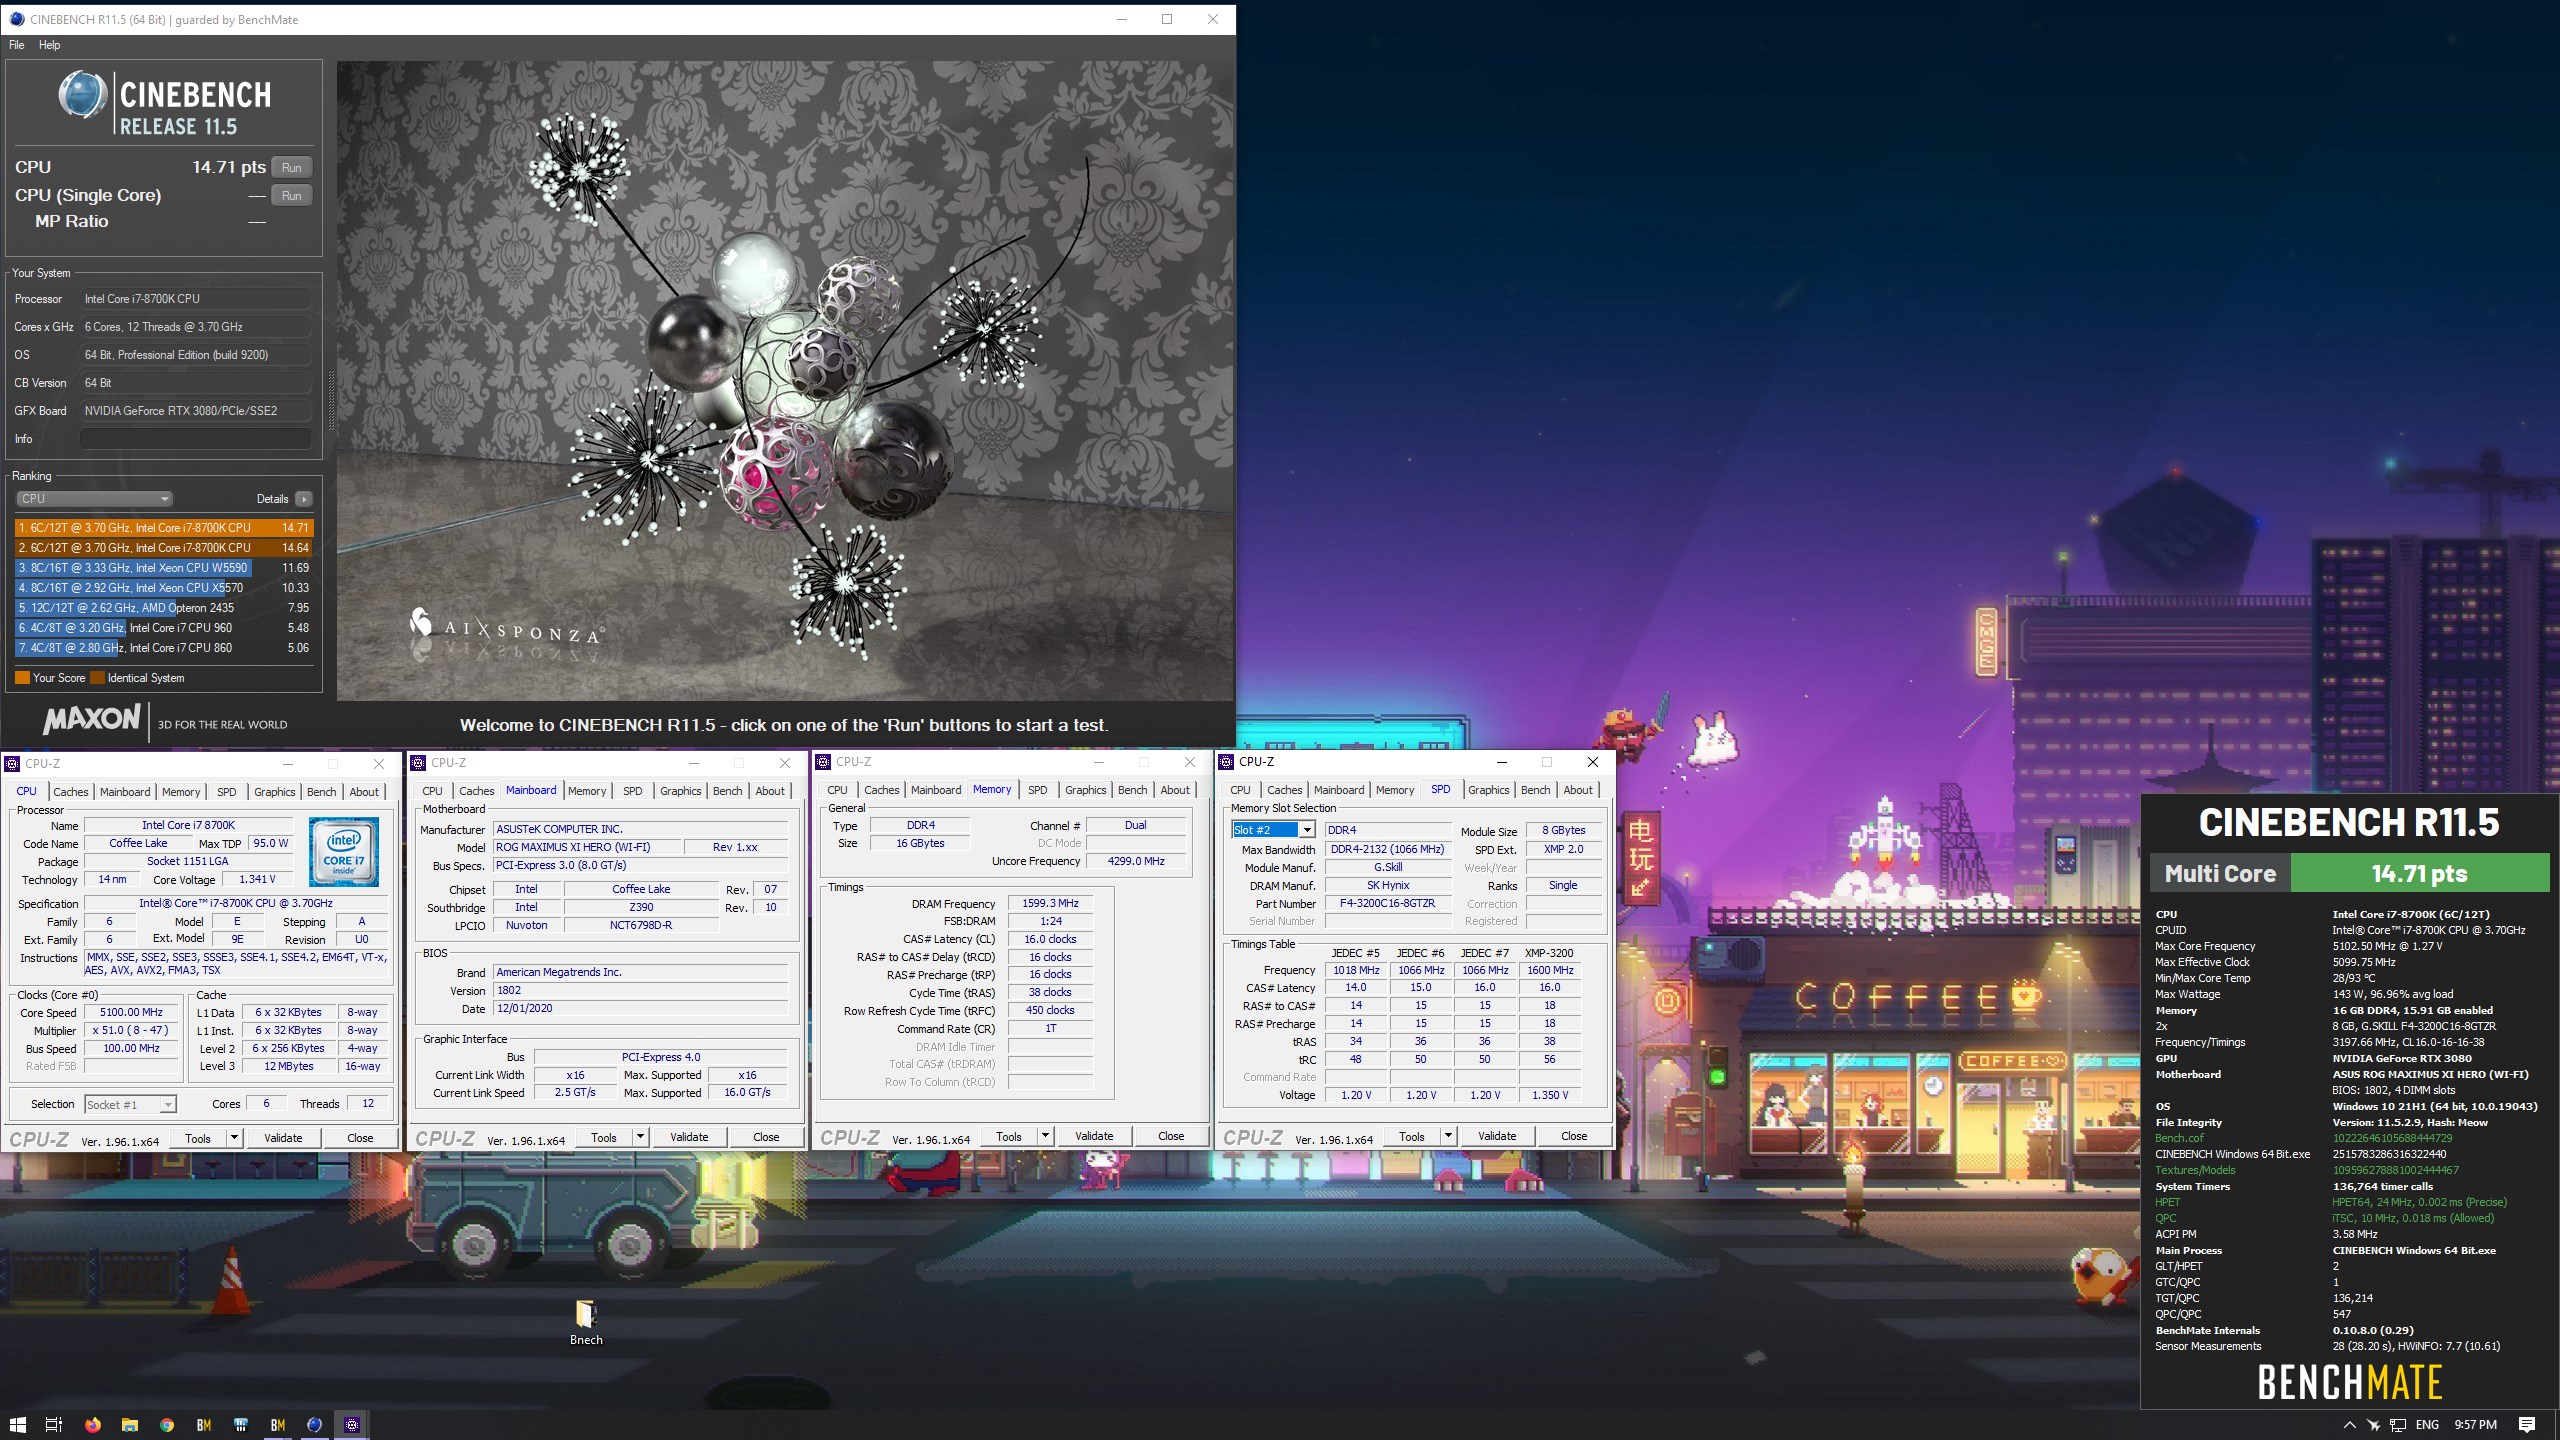The height and width of the screenshot is (1440, 2560).
Task: Open the Windows Start menu
Action: click(18, 1425)
